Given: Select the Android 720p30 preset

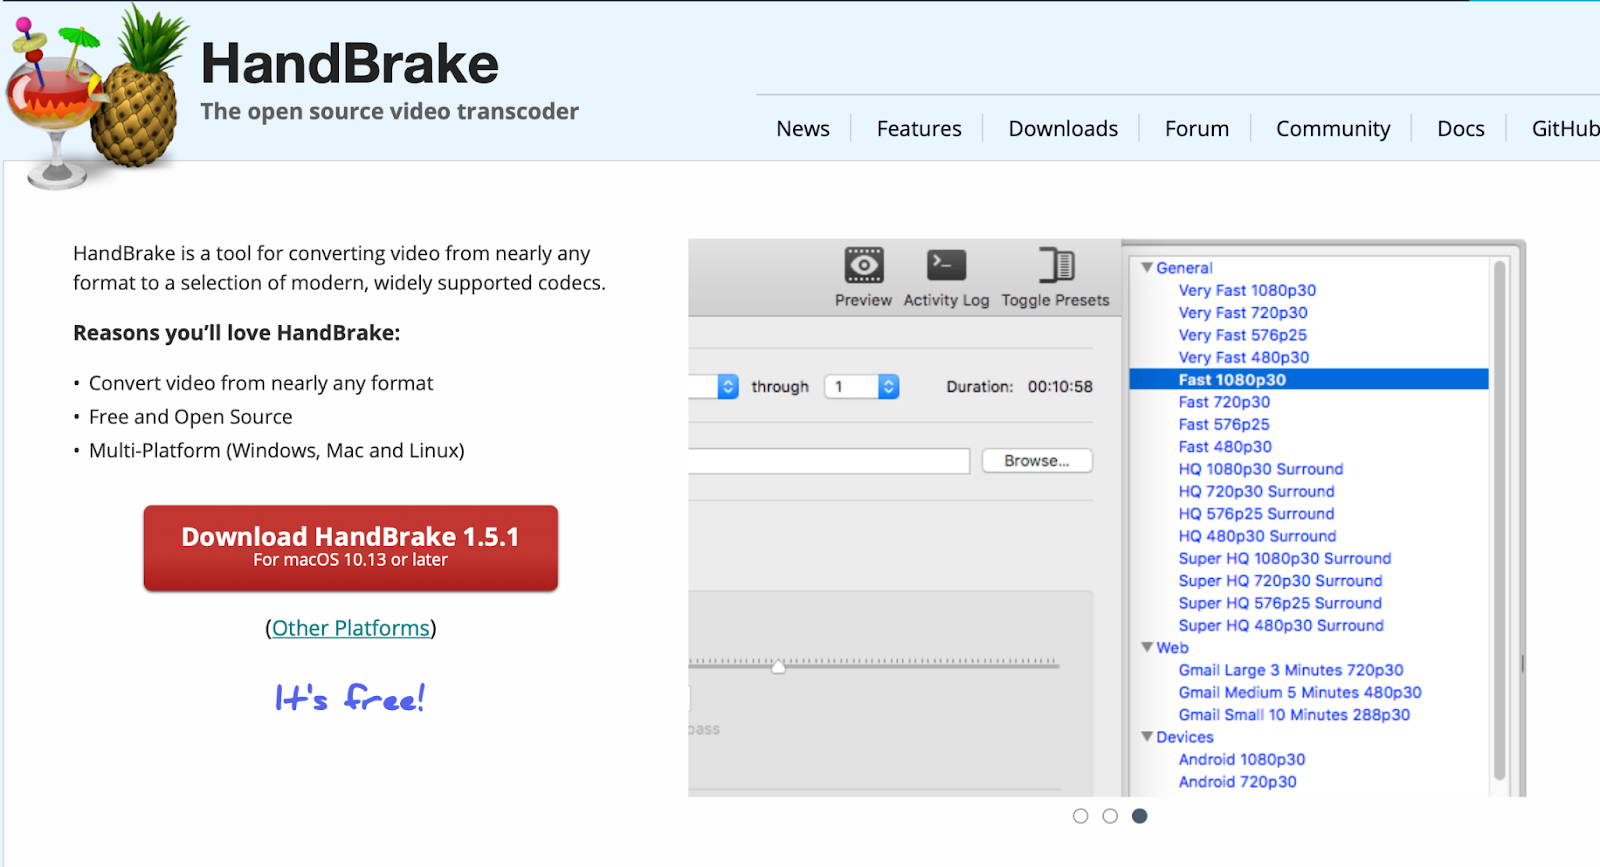Looking at the screenshot, I should (1237, 782).
